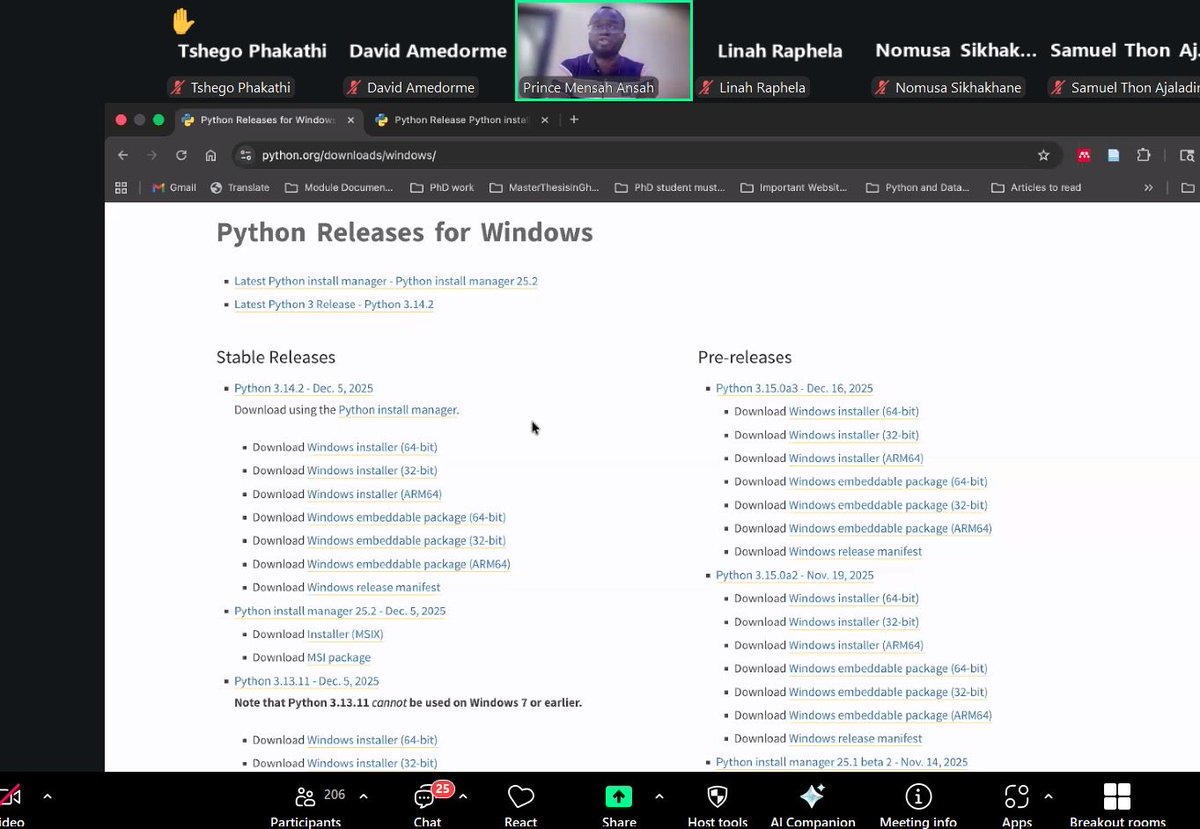Open MasterThesisinGh... bookmark folder
This screenshot has width=1200, height=829.
(545, 187)
